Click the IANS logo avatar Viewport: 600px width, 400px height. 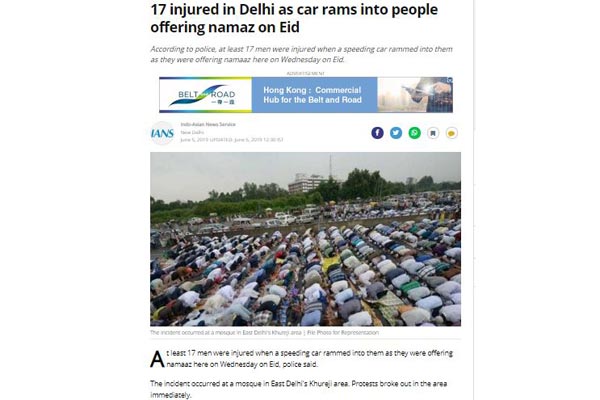(x=162, y=133)
